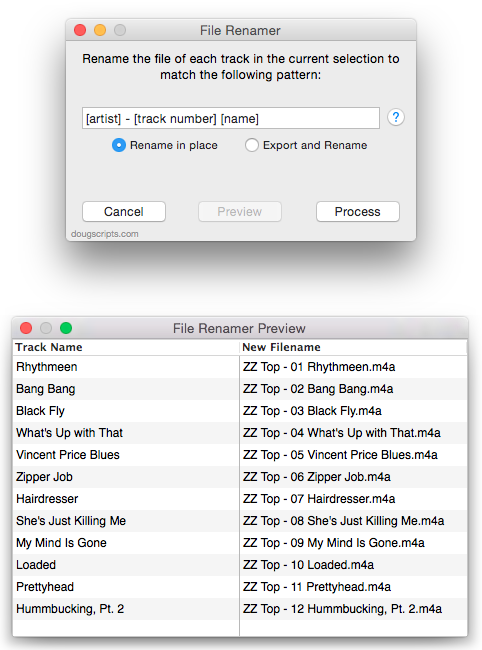Close the File Renamer dialog window

[x=80, y=30]
